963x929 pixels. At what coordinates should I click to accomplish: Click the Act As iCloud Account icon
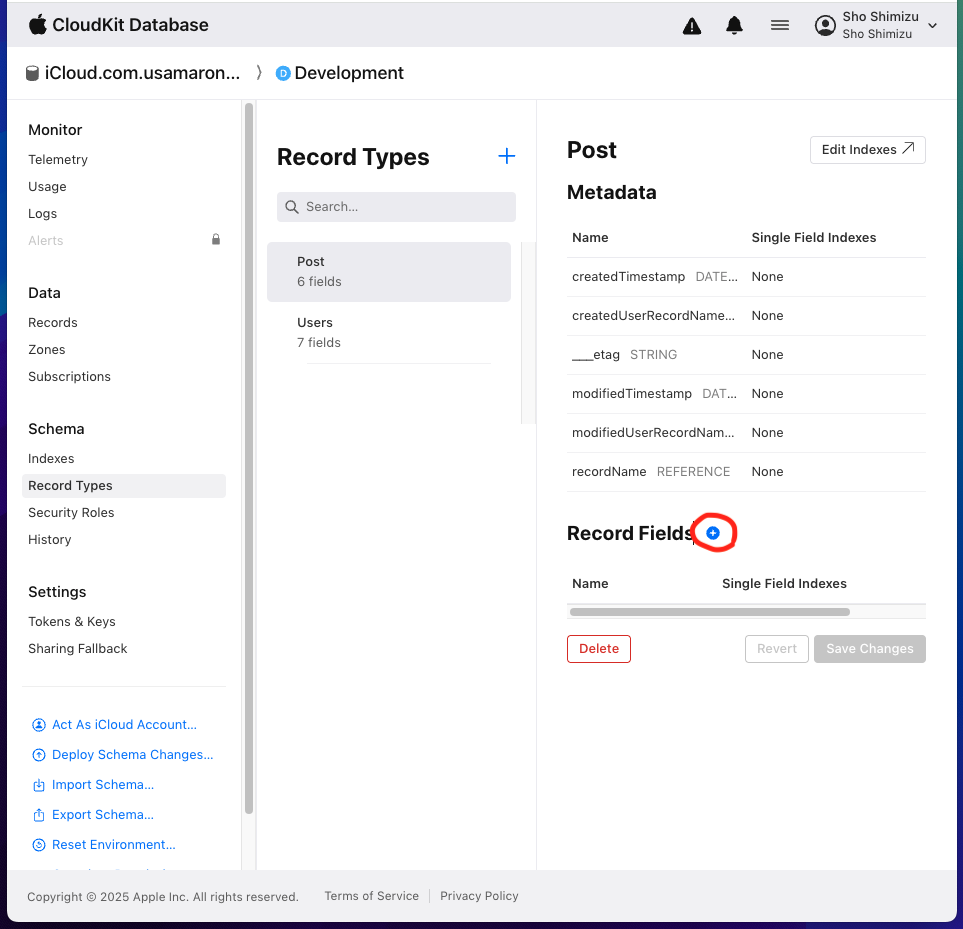pos(39,725)
